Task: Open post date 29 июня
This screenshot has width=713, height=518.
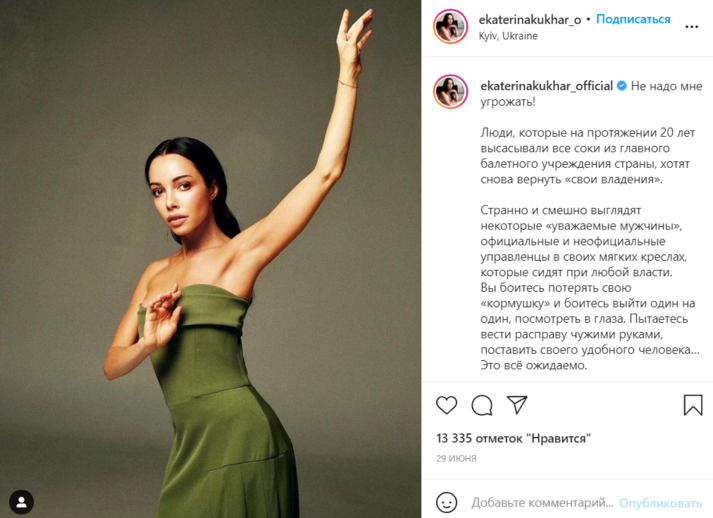Action: (456, 458)
